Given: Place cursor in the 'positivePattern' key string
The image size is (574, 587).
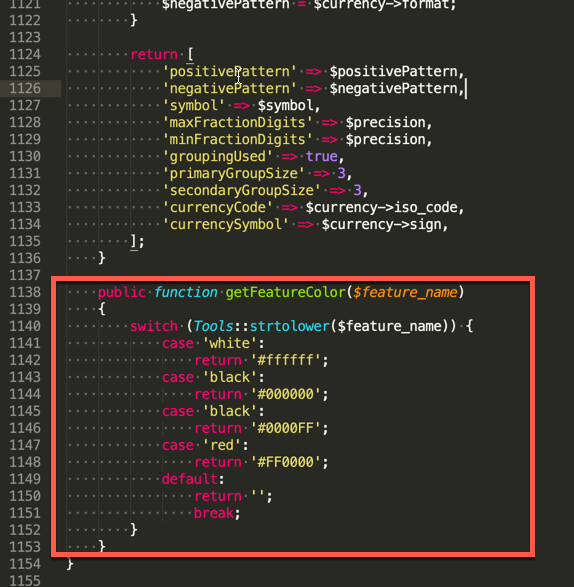Looking at the screenshot, I should pyautogui.click(x=230, y=72).
